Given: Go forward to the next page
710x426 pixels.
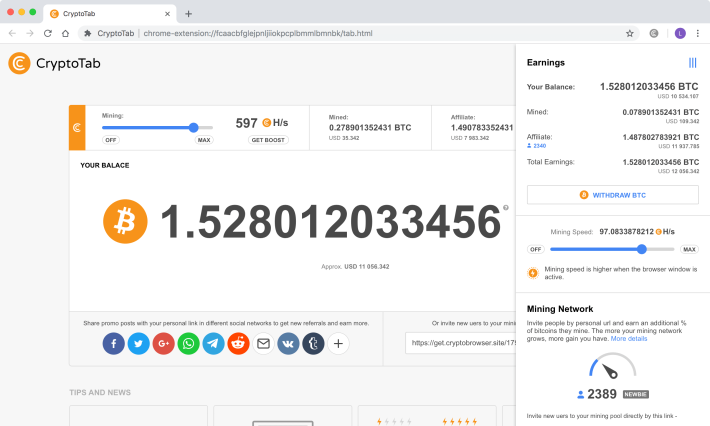Looking at the screenshot, I should pyautogui.click(x=30, y=33).
